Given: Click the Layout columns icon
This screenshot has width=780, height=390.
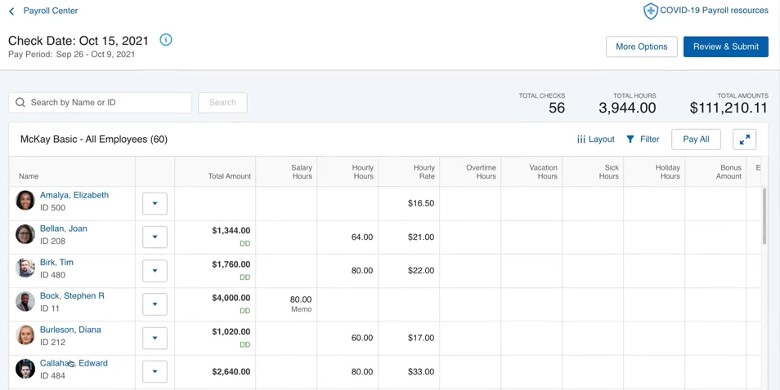Looking at the screenshot, I should (x=581, y=139).
